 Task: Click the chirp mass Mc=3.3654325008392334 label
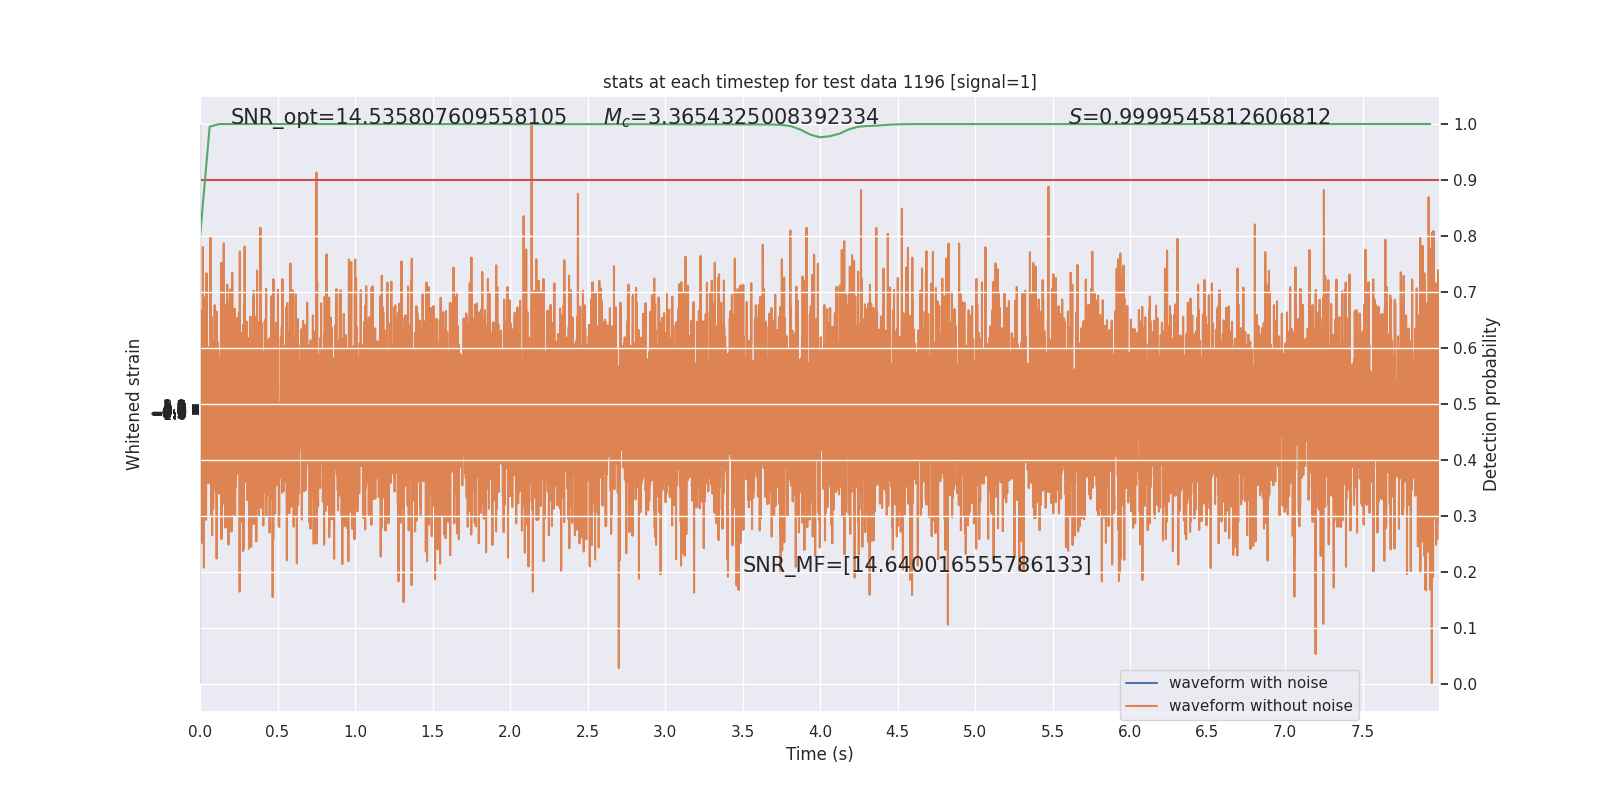coord(741,117)
